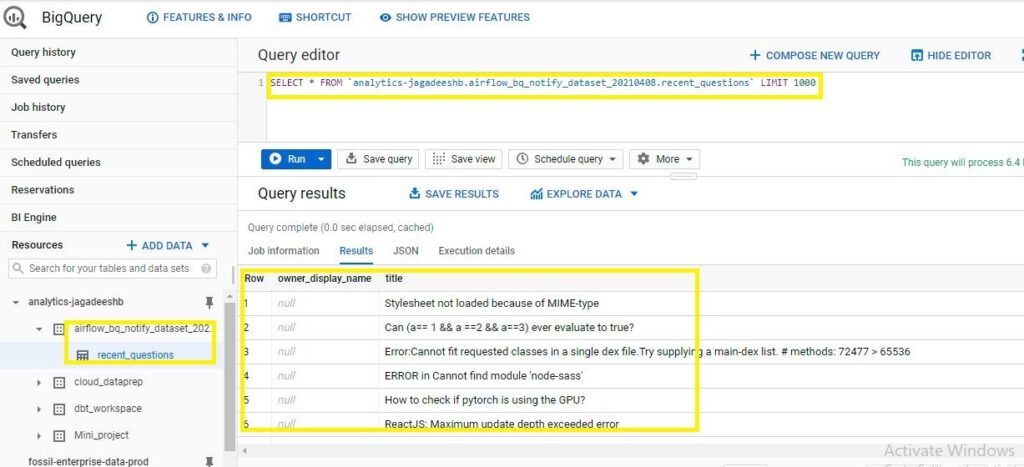The width and height of the screenshot is (1024, 467).
Task: Click COMPOSE NEW QUERY
Action: [814, 56]
